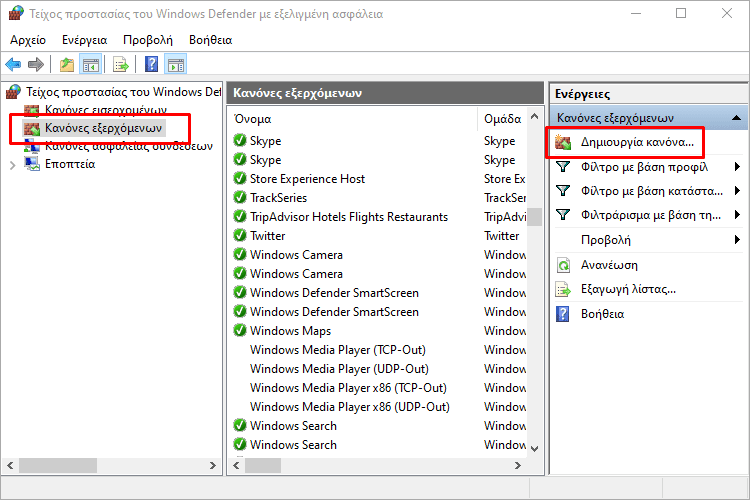Click tree pane horizontal scrollbar thumb
Image resolution: width=750 pixels, height=500 pixels.
(x=58, y=465)
